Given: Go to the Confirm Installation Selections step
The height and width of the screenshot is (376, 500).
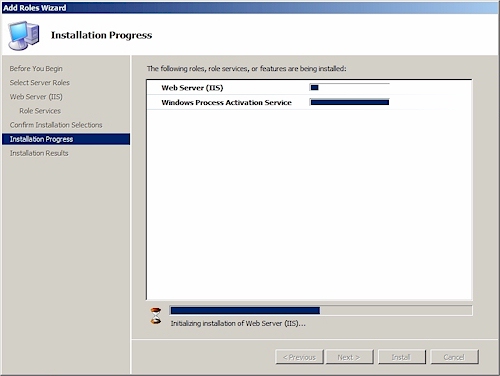Looking at the screenshot, I should click(x=56, y=125).
